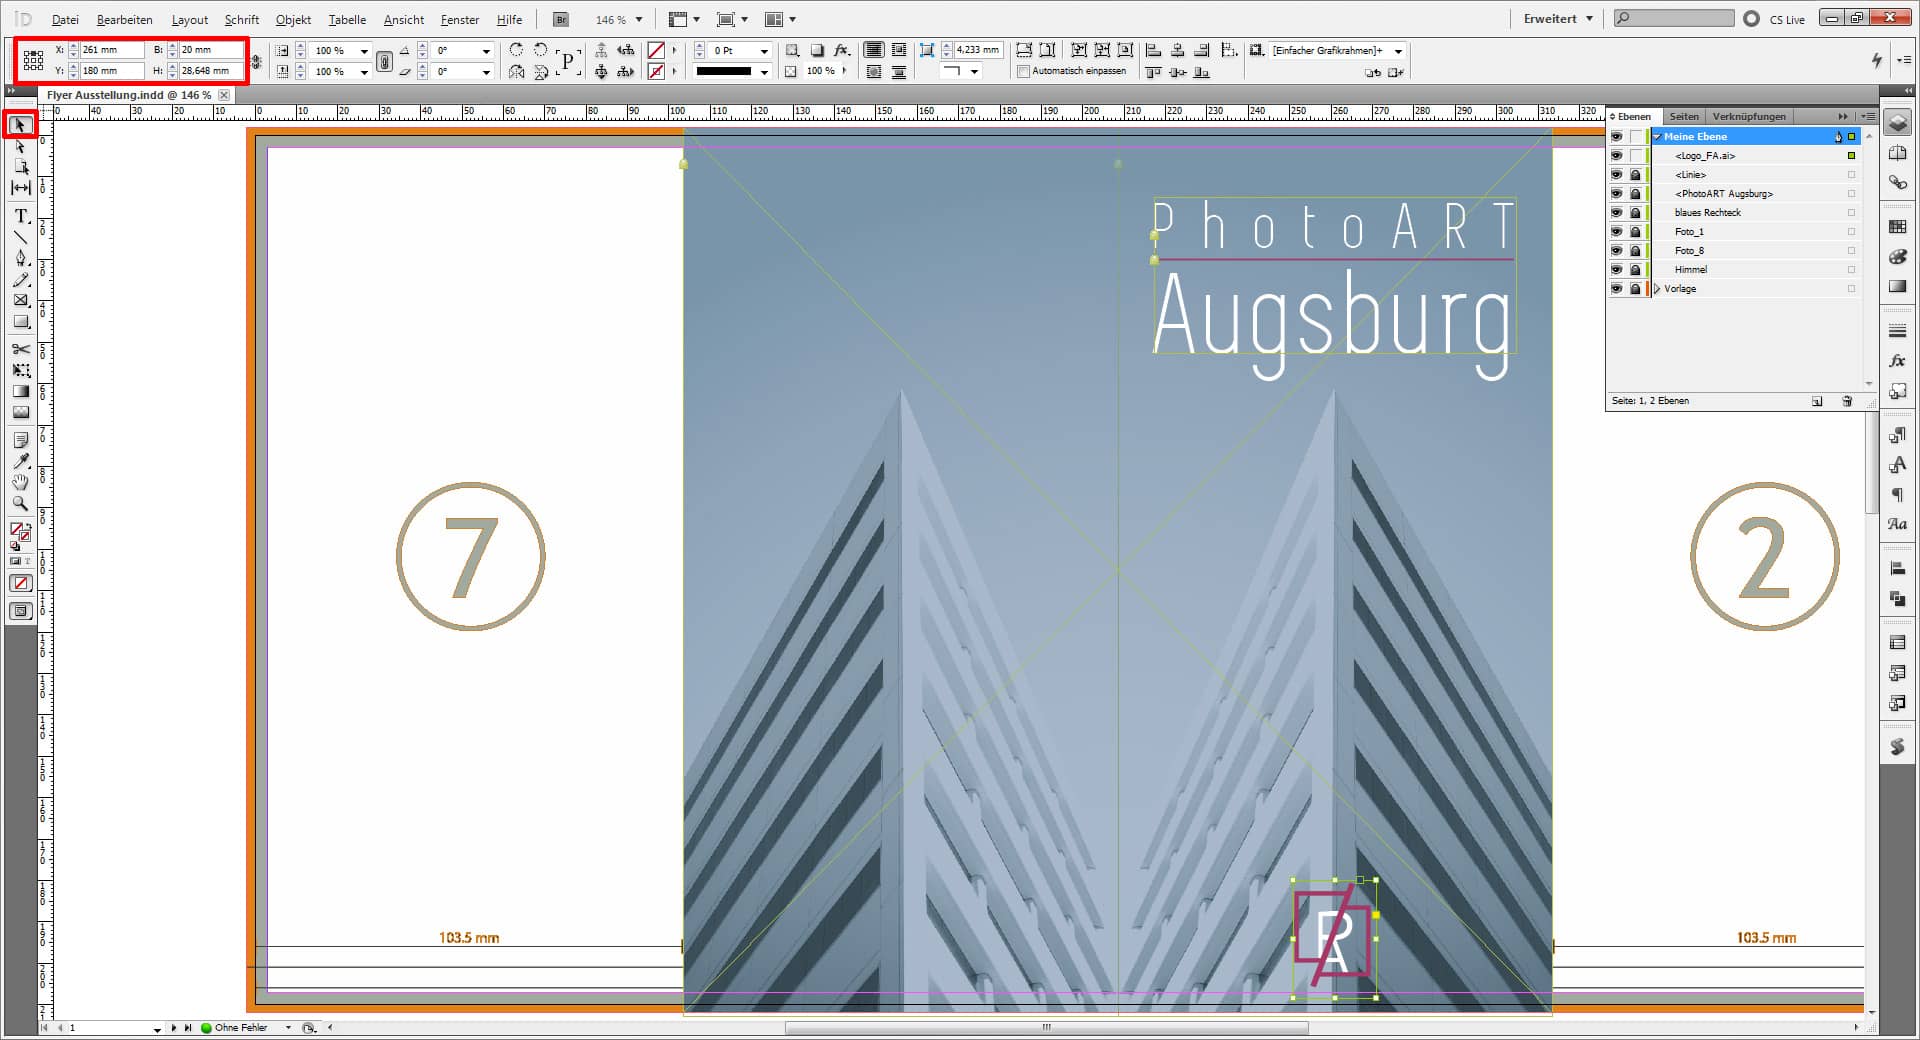Unlock the Foto_1 layer
Viewport: 1920px width, 1040px height.
point(1635,232)
